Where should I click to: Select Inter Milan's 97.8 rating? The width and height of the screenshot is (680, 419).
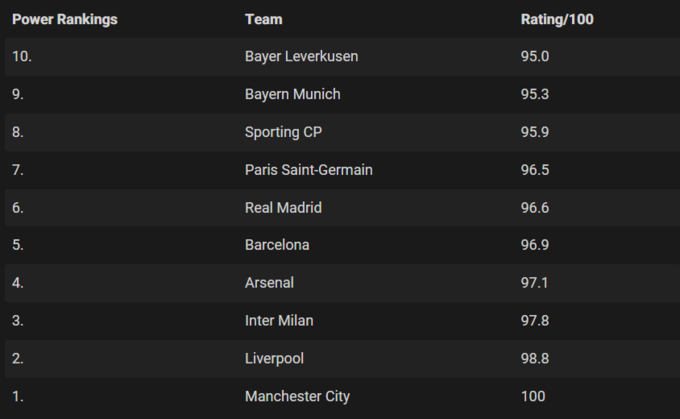click(x=535, y=321)
